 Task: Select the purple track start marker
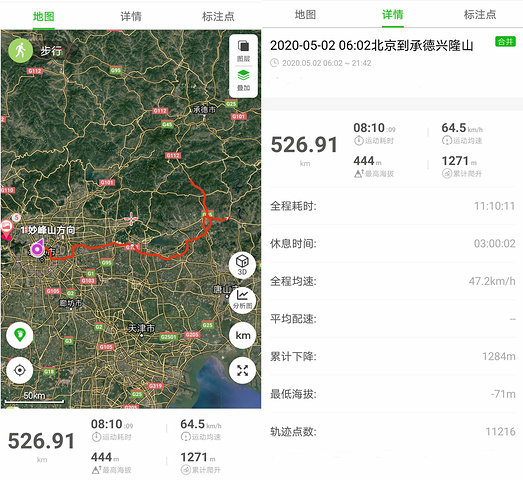click(37, 248)
